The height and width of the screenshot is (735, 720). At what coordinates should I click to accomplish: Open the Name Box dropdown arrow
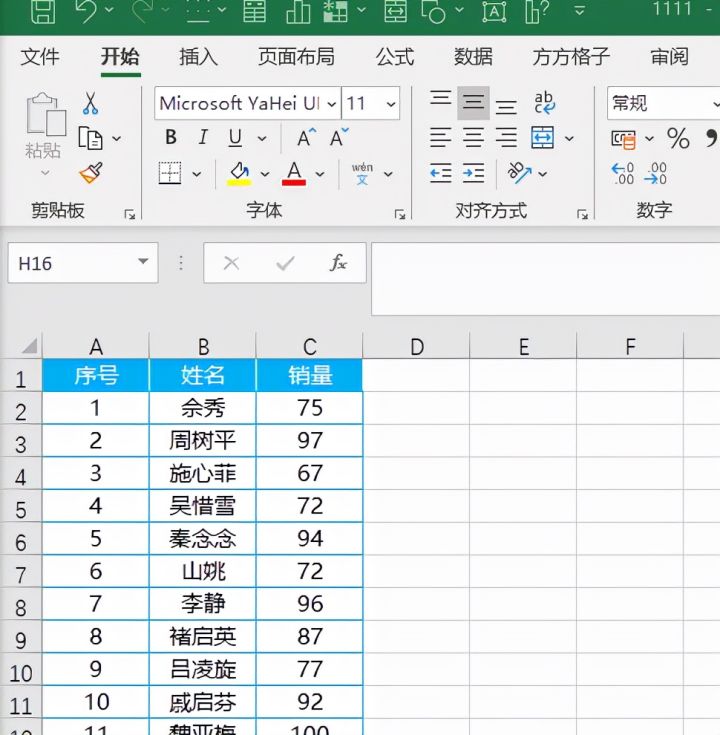143,262
